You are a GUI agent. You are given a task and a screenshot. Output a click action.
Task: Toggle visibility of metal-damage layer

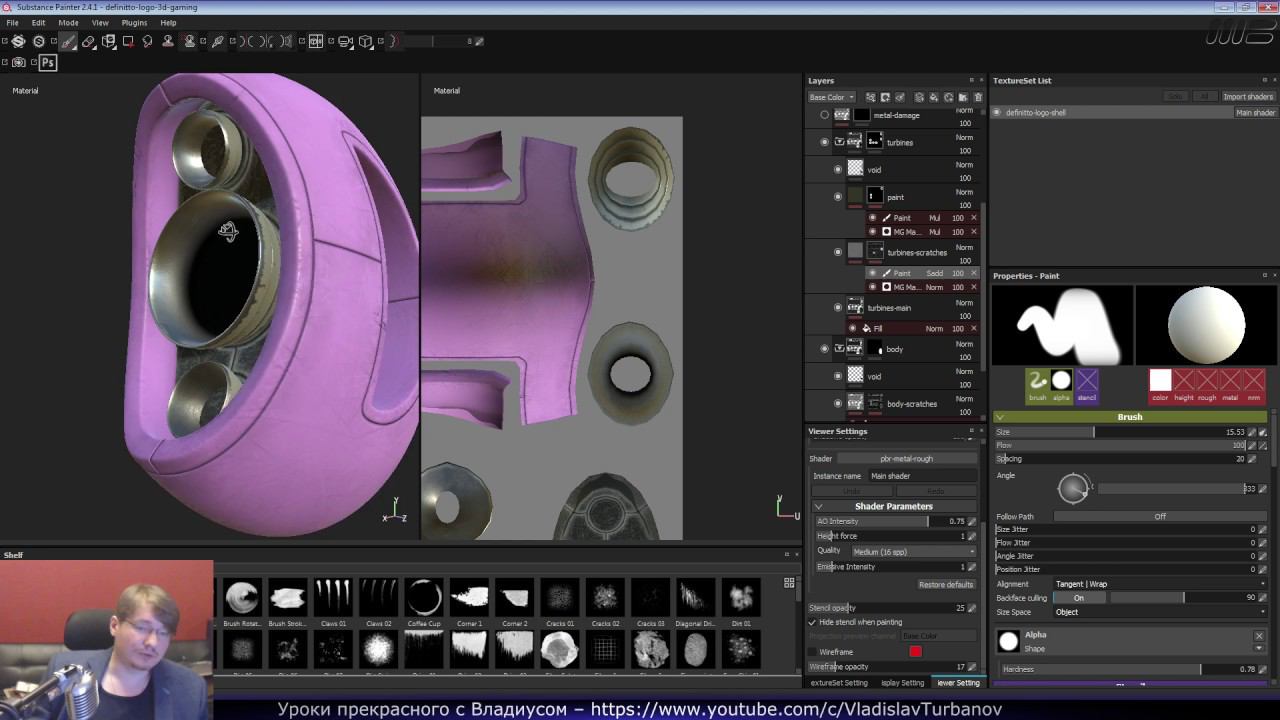tap(824, 115)
